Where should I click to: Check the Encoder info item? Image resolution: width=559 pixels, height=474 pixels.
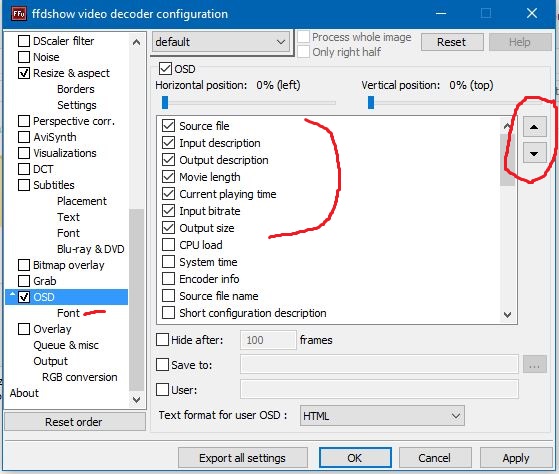(168, 279)
